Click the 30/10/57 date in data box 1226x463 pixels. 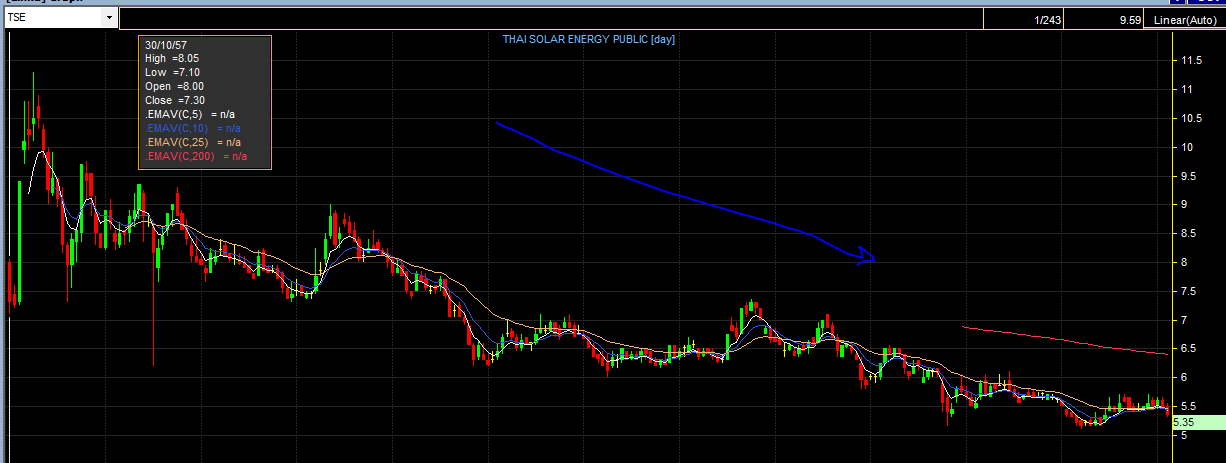coord(165,46)
